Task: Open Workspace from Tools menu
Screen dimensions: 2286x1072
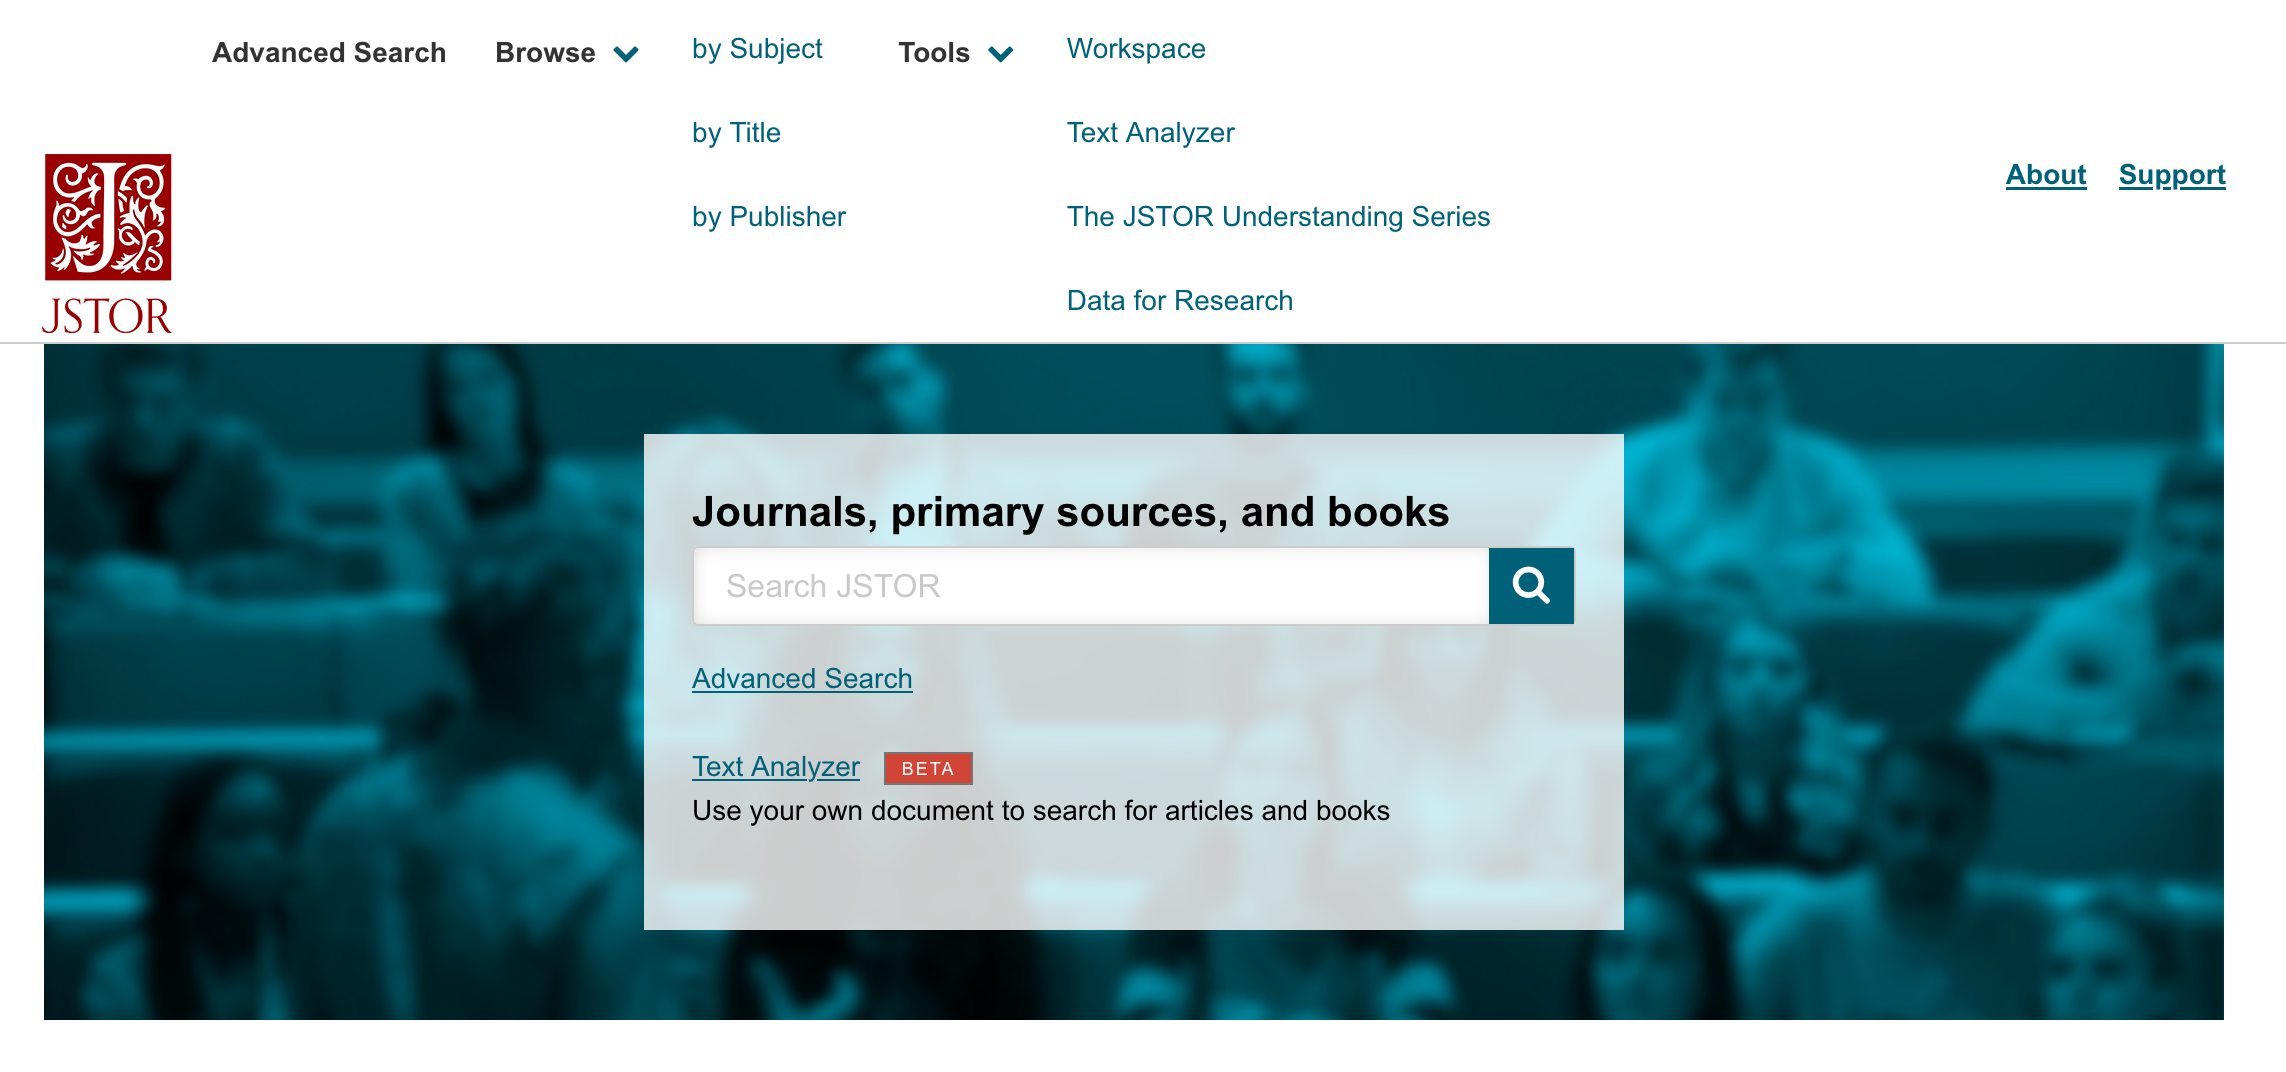Action: 1136,49
